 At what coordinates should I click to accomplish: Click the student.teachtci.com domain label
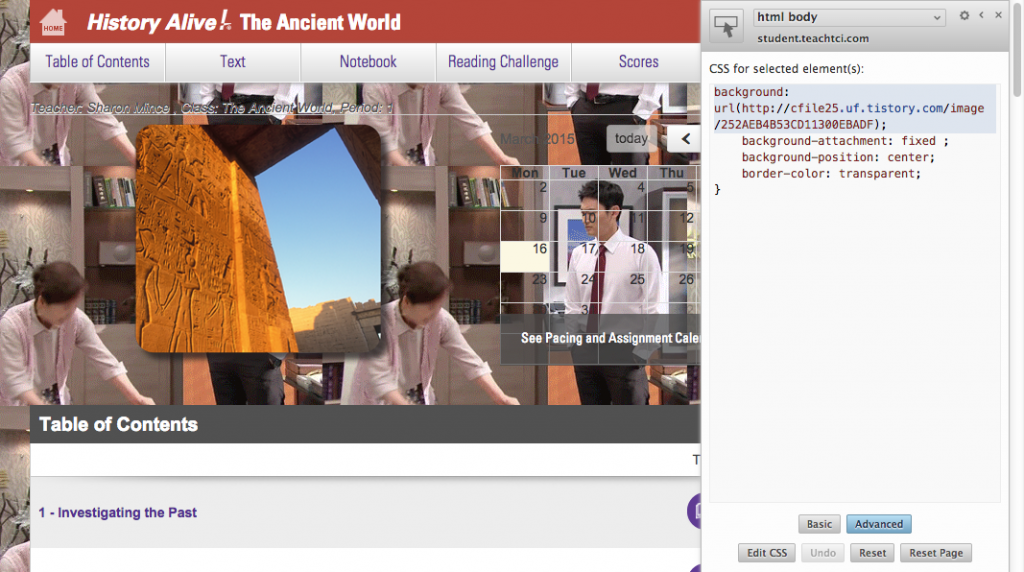point(813,39)
